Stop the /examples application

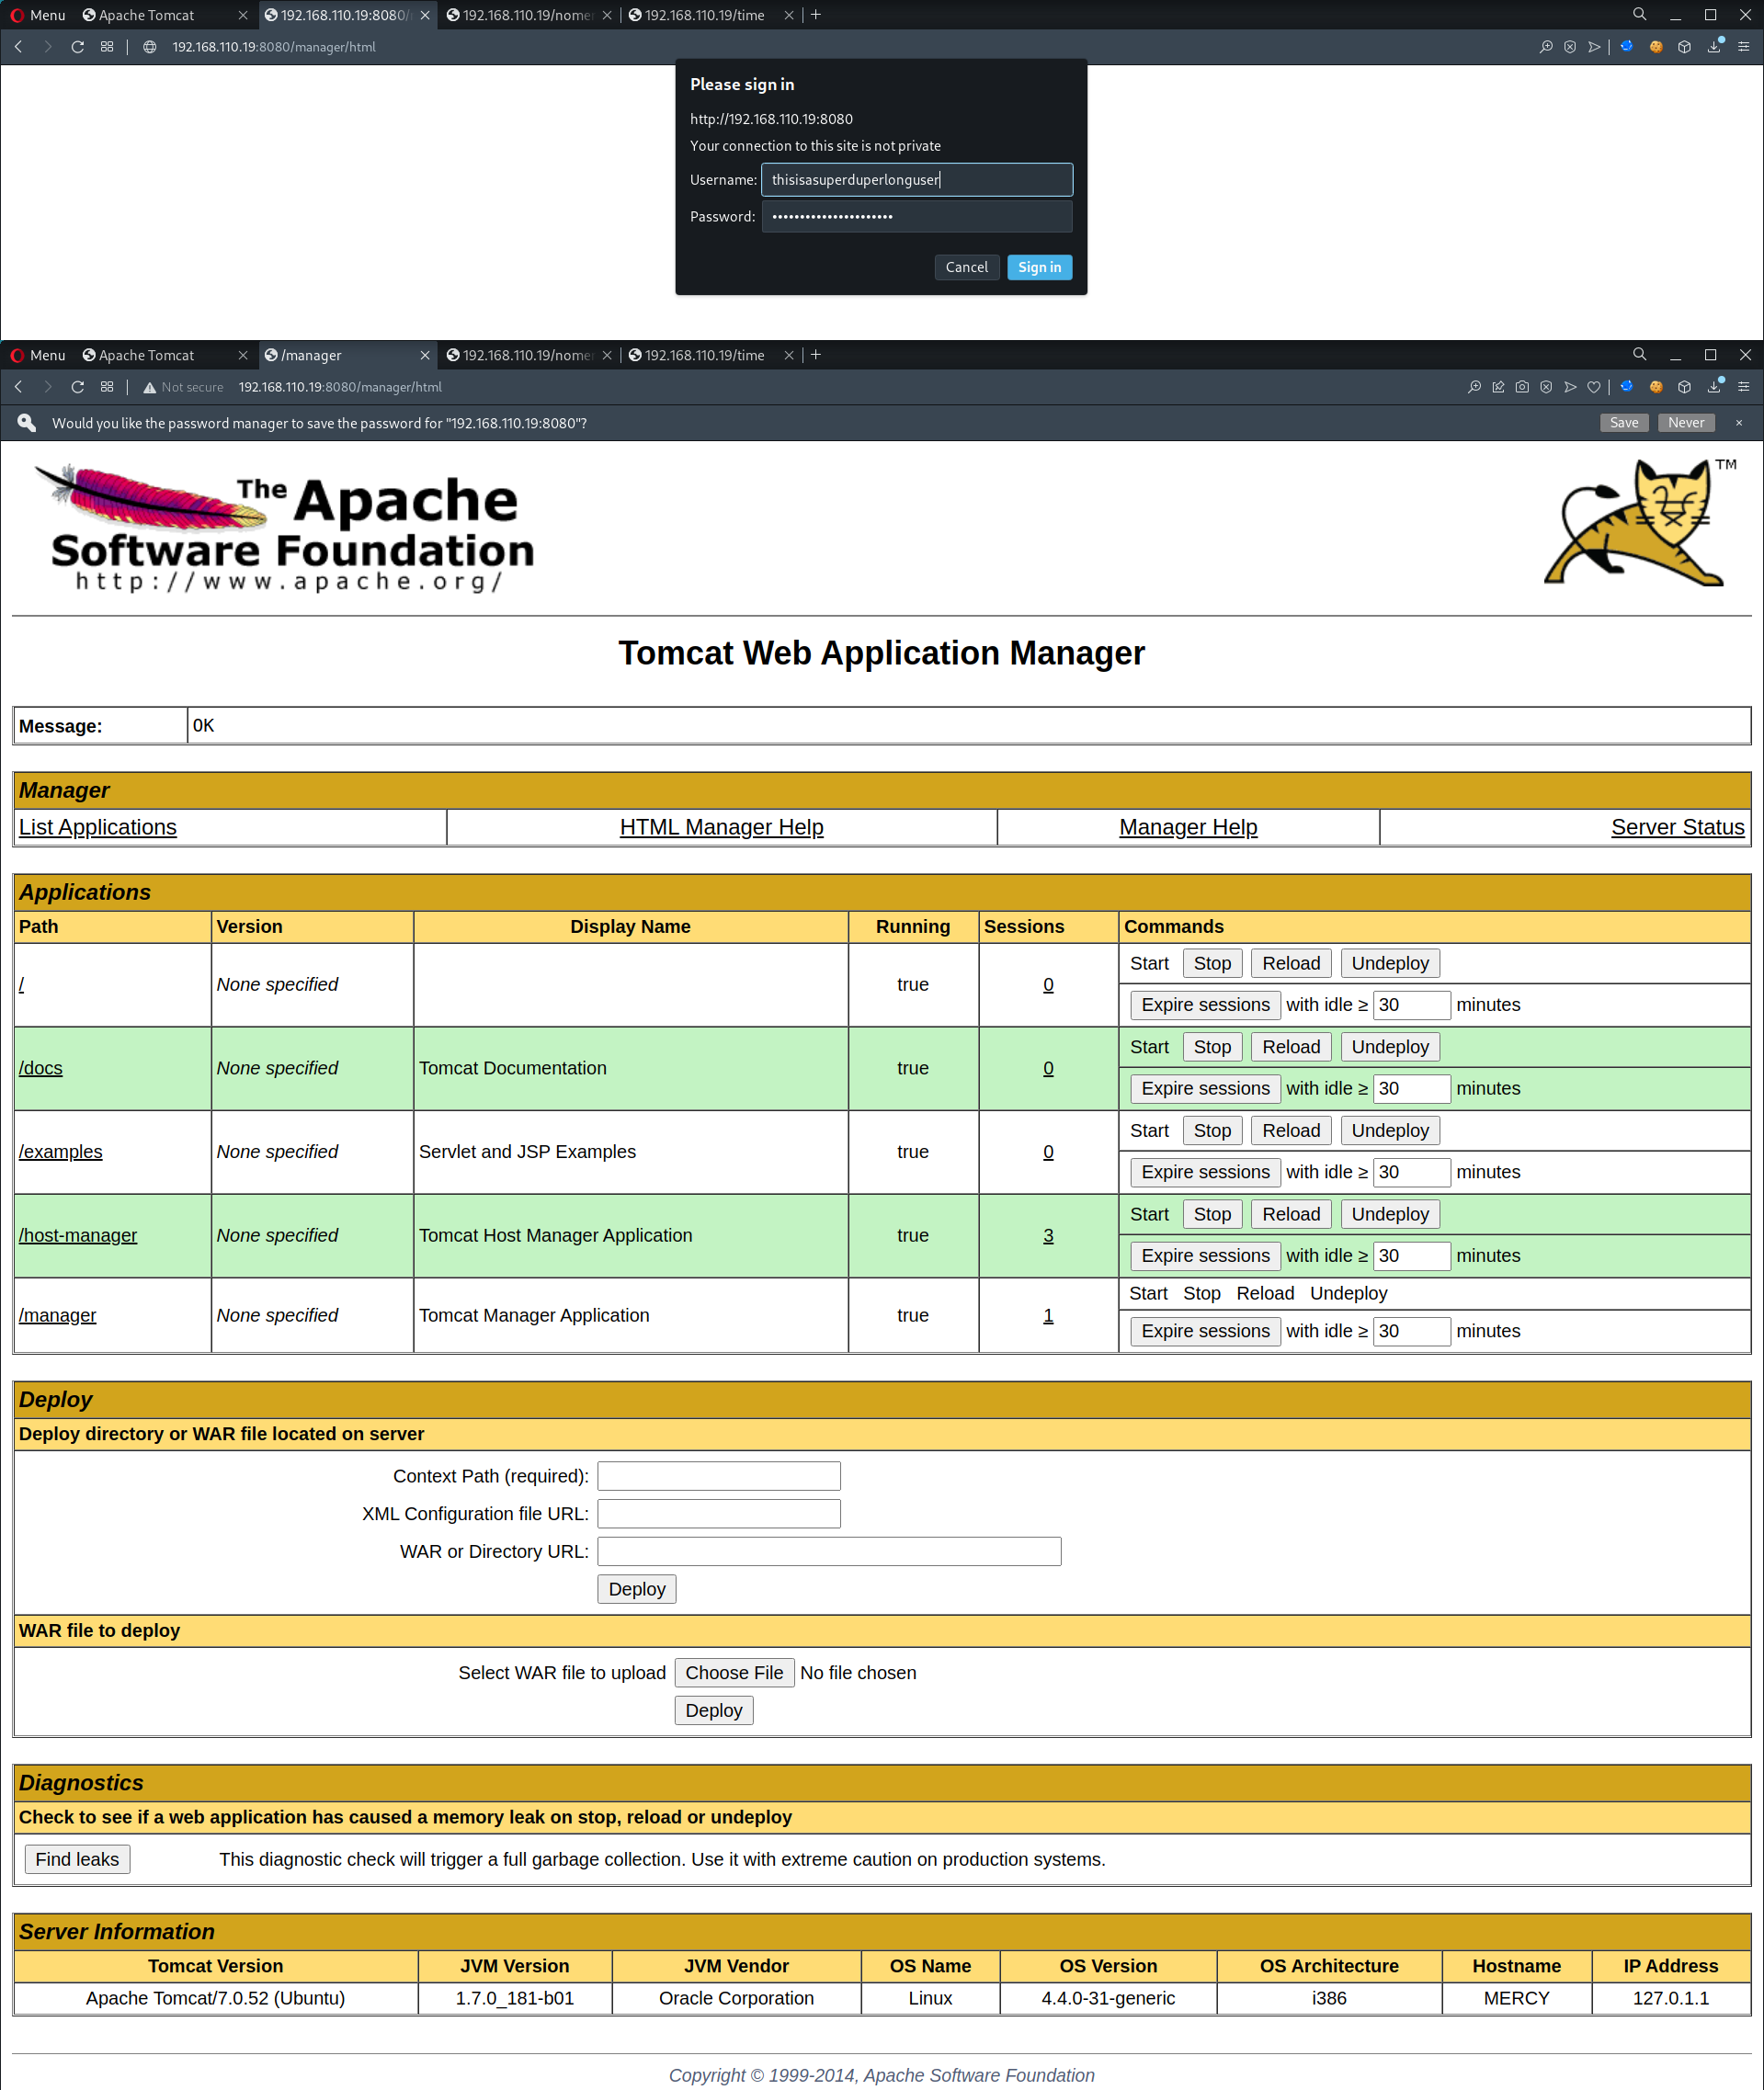tap(1212, 1130)
